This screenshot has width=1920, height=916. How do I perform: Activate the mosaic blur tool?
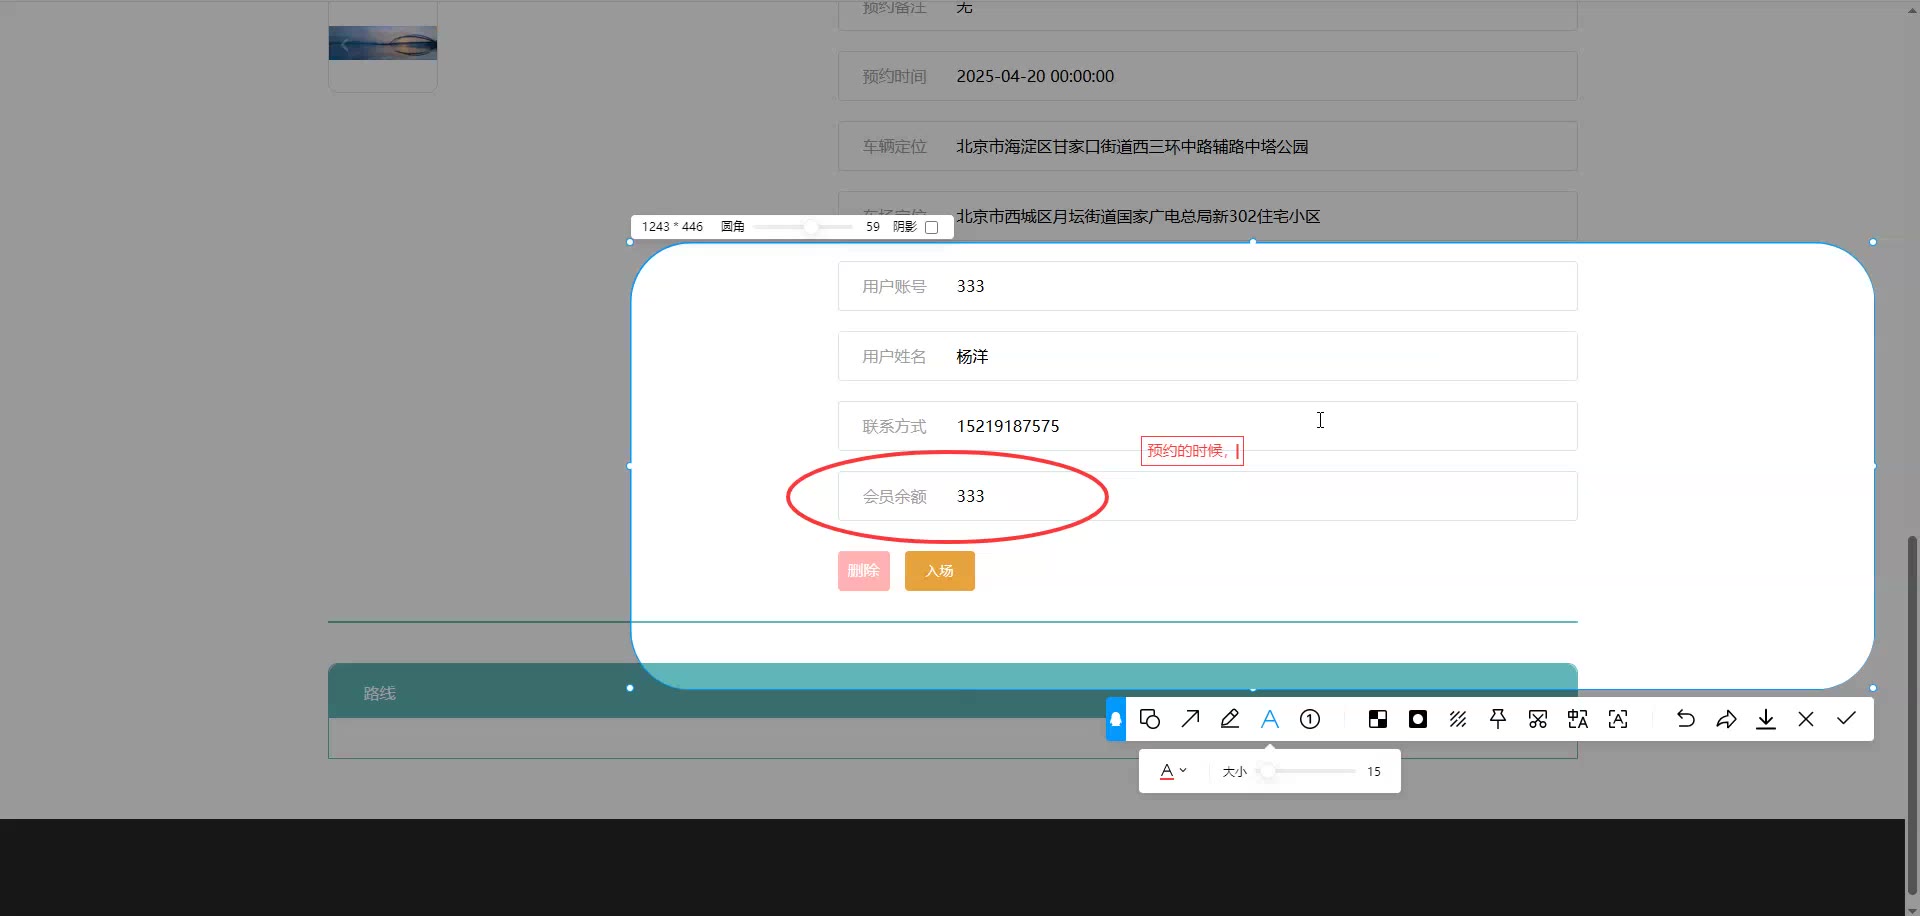(1378, 719)
